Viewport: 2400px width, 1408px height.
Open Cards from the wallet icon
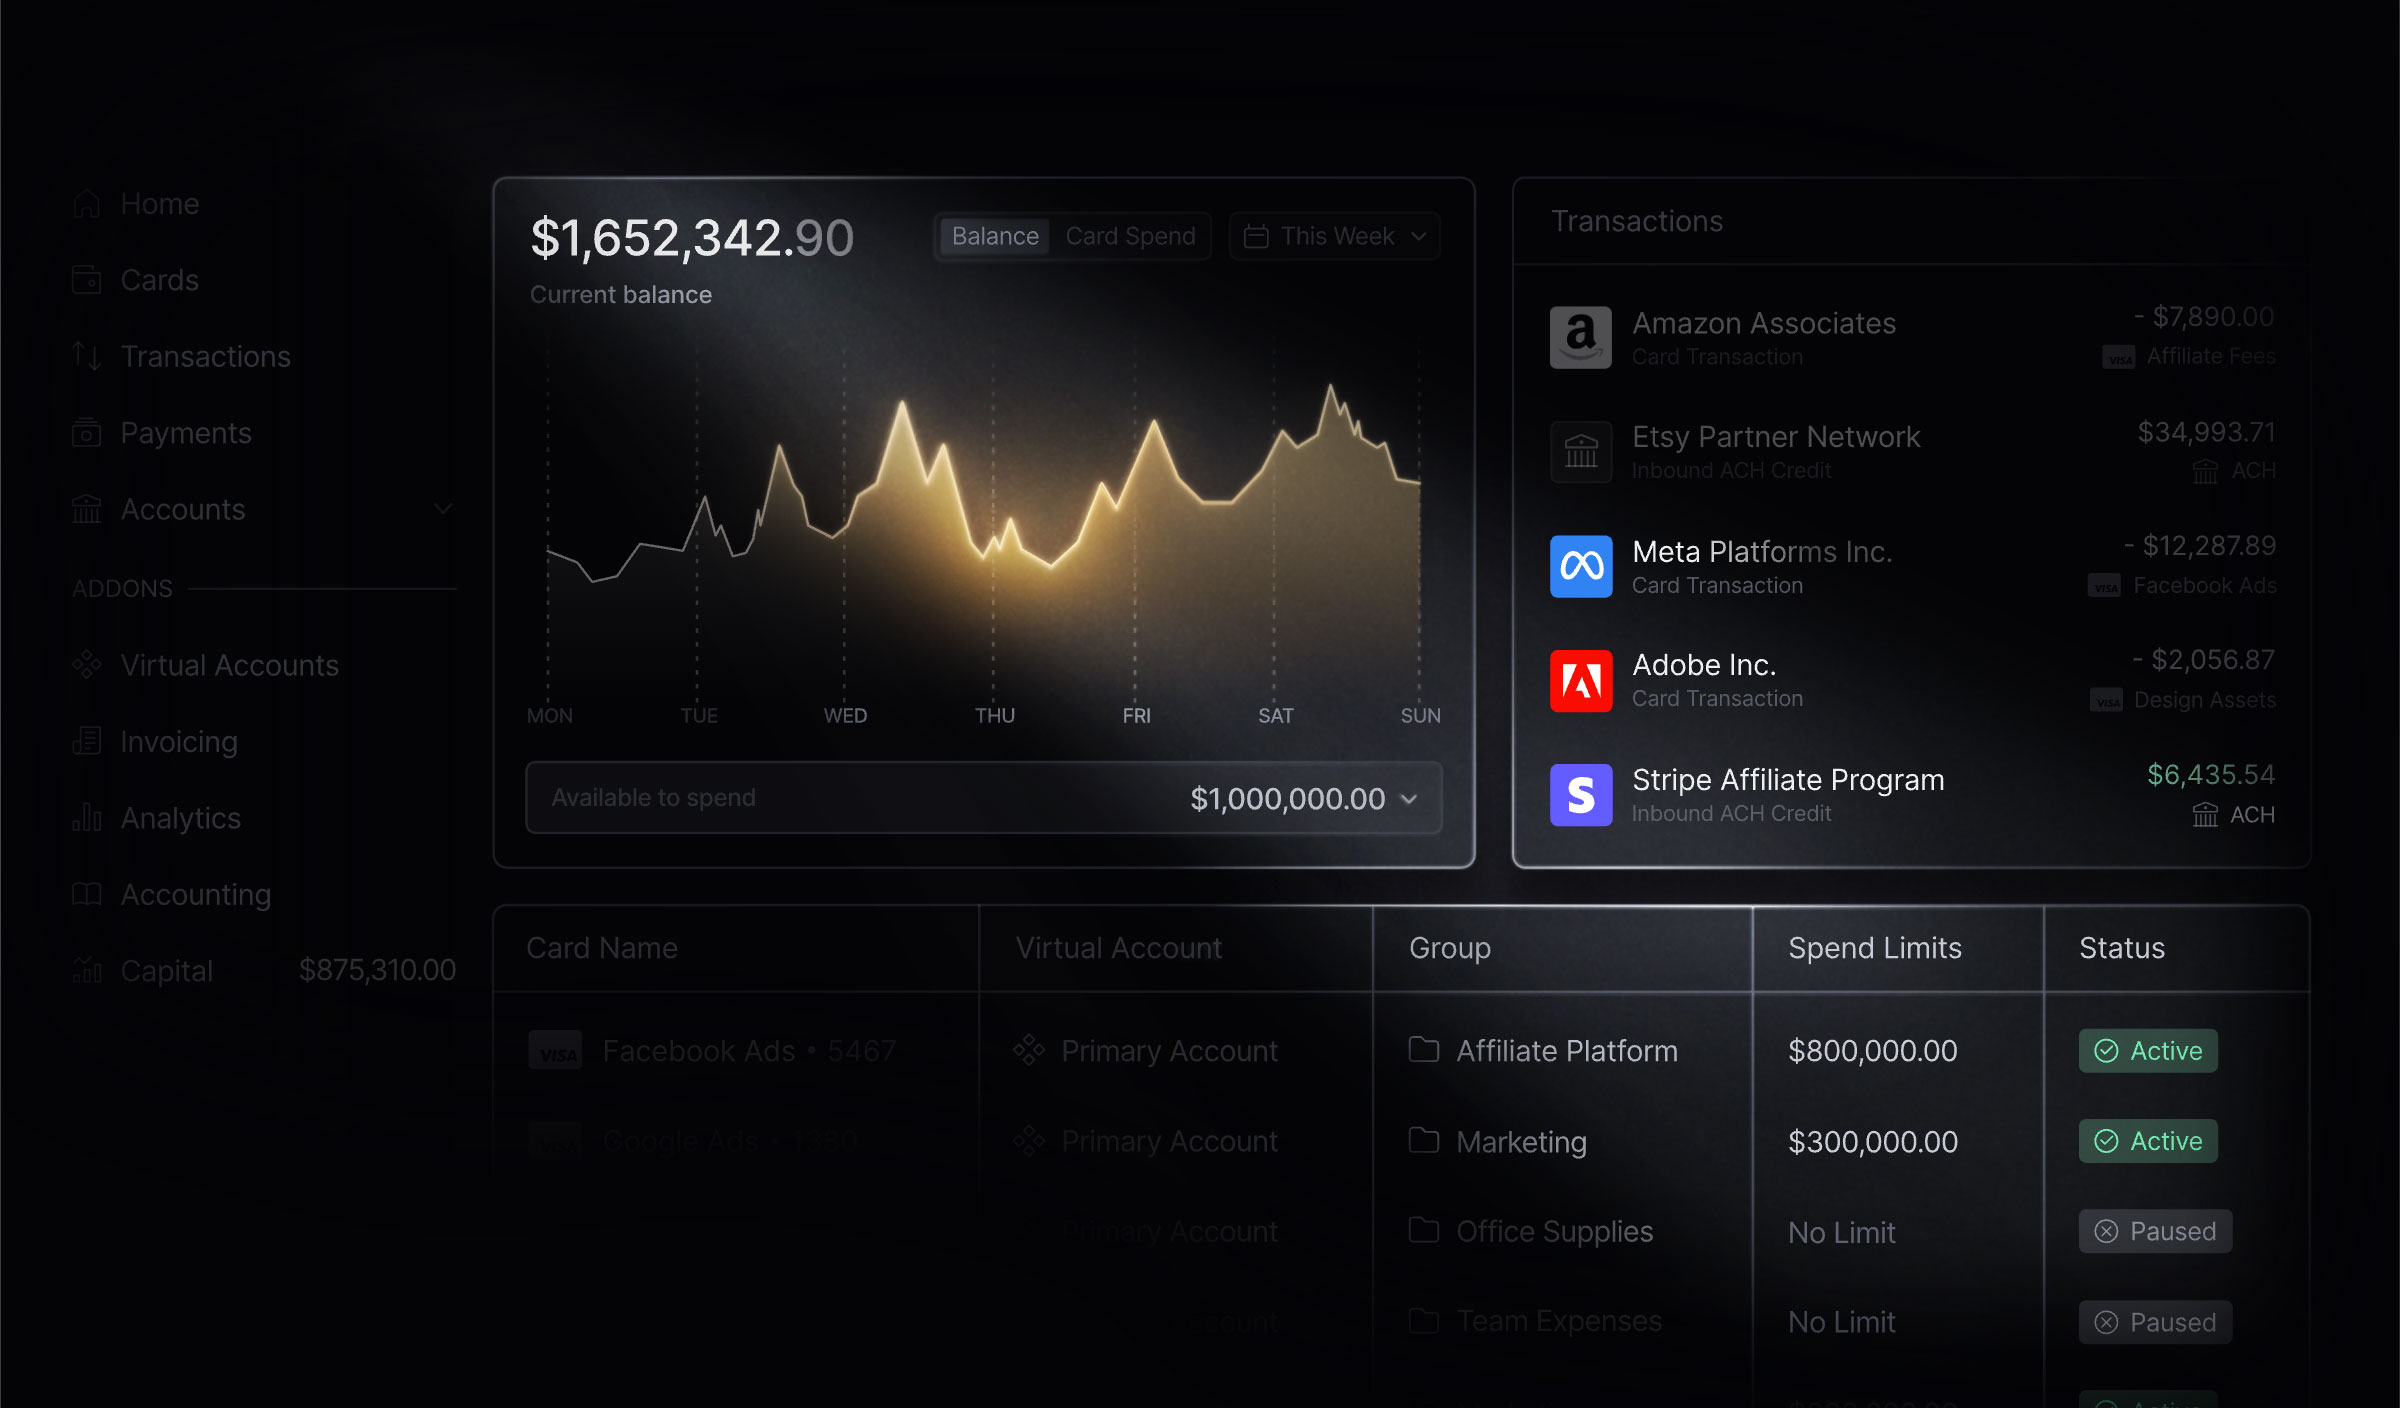[87, 280]
